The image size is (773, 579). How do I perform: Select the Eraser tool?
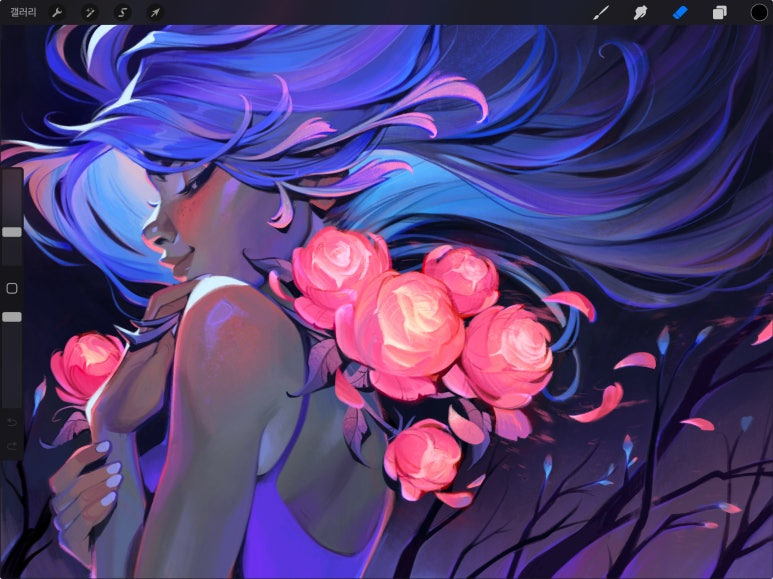[x=680, y=12]
